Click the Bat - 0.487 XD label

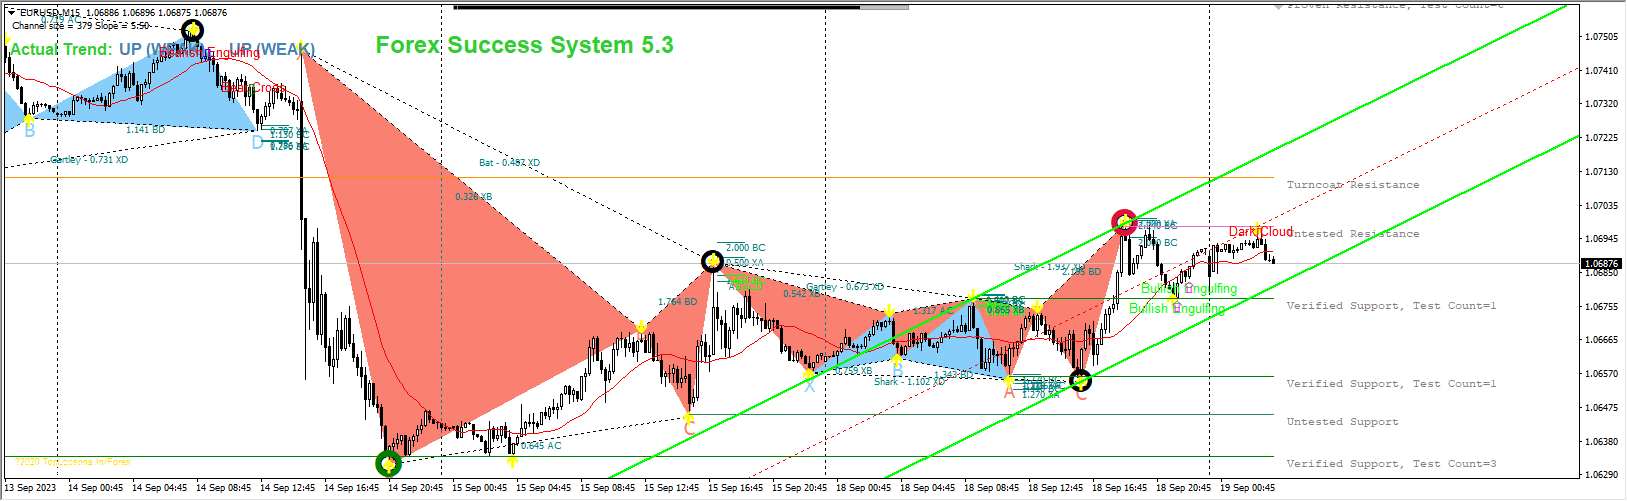[x=509, y=162]
